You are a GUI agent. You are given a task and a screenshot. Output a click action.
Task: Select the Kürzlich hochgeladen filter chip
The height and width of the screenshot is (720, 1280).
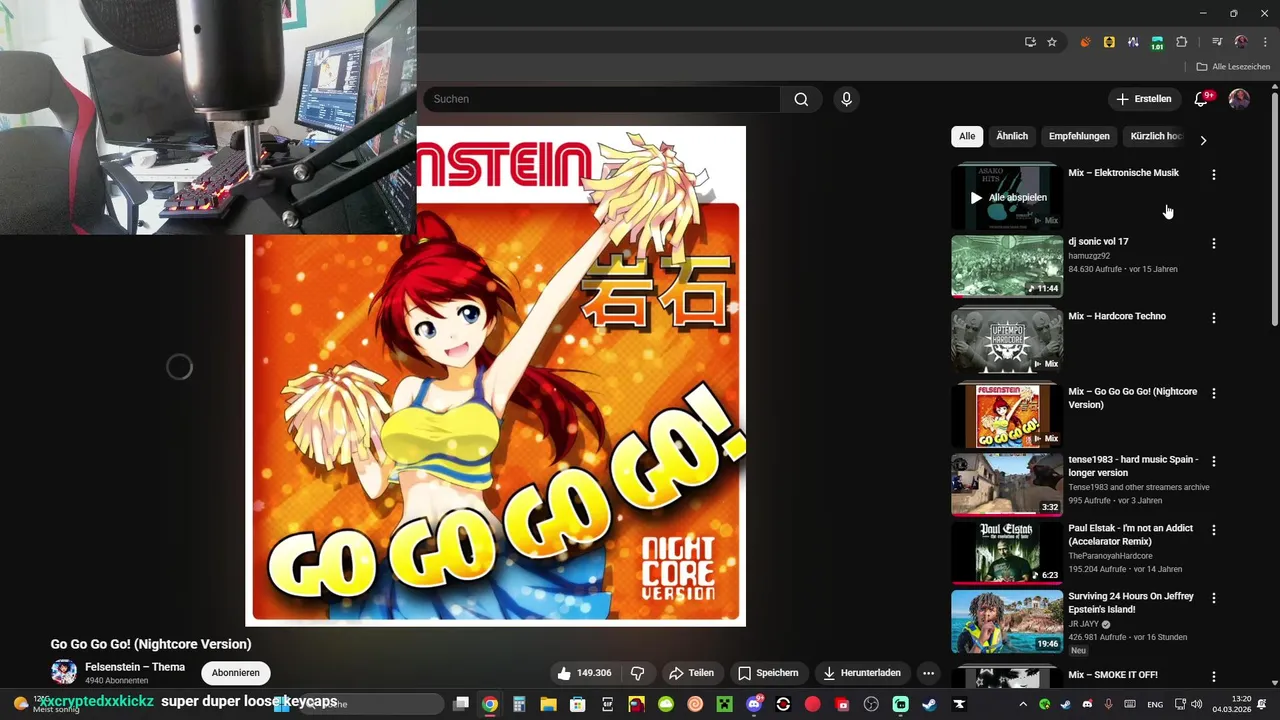coord(1156,136)
